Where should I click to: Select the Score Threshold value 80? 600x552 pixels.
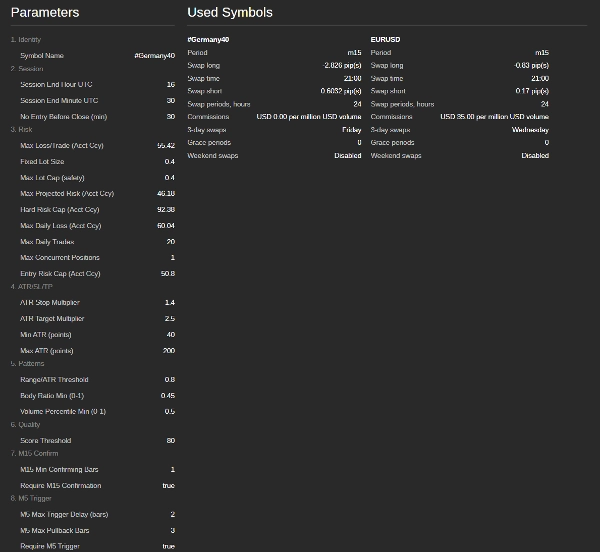[171, 441]
